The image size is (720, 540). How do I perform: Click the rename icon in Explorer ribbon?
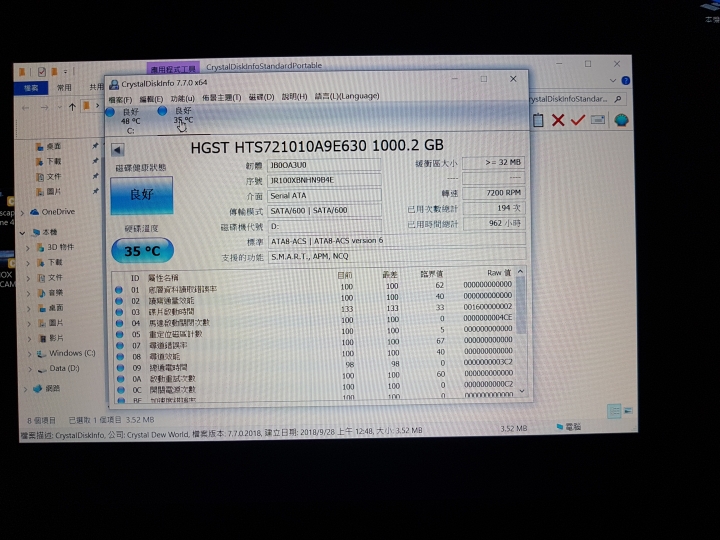[x=597, y=120]
